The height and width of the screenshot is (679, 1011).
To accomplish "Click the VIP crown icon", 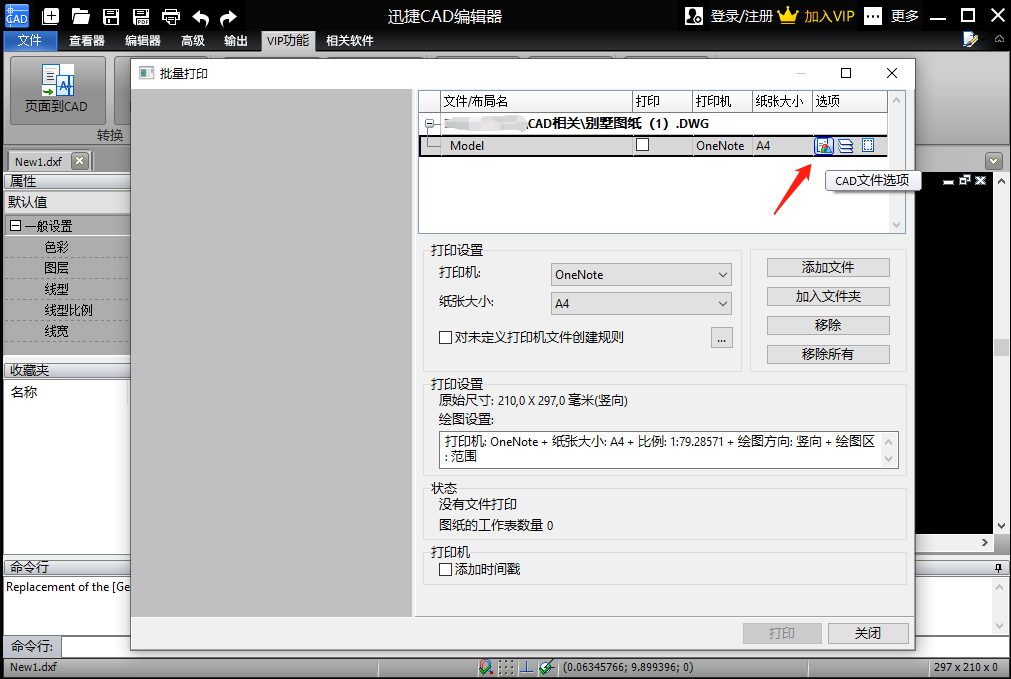I will [x=788, y=15].
